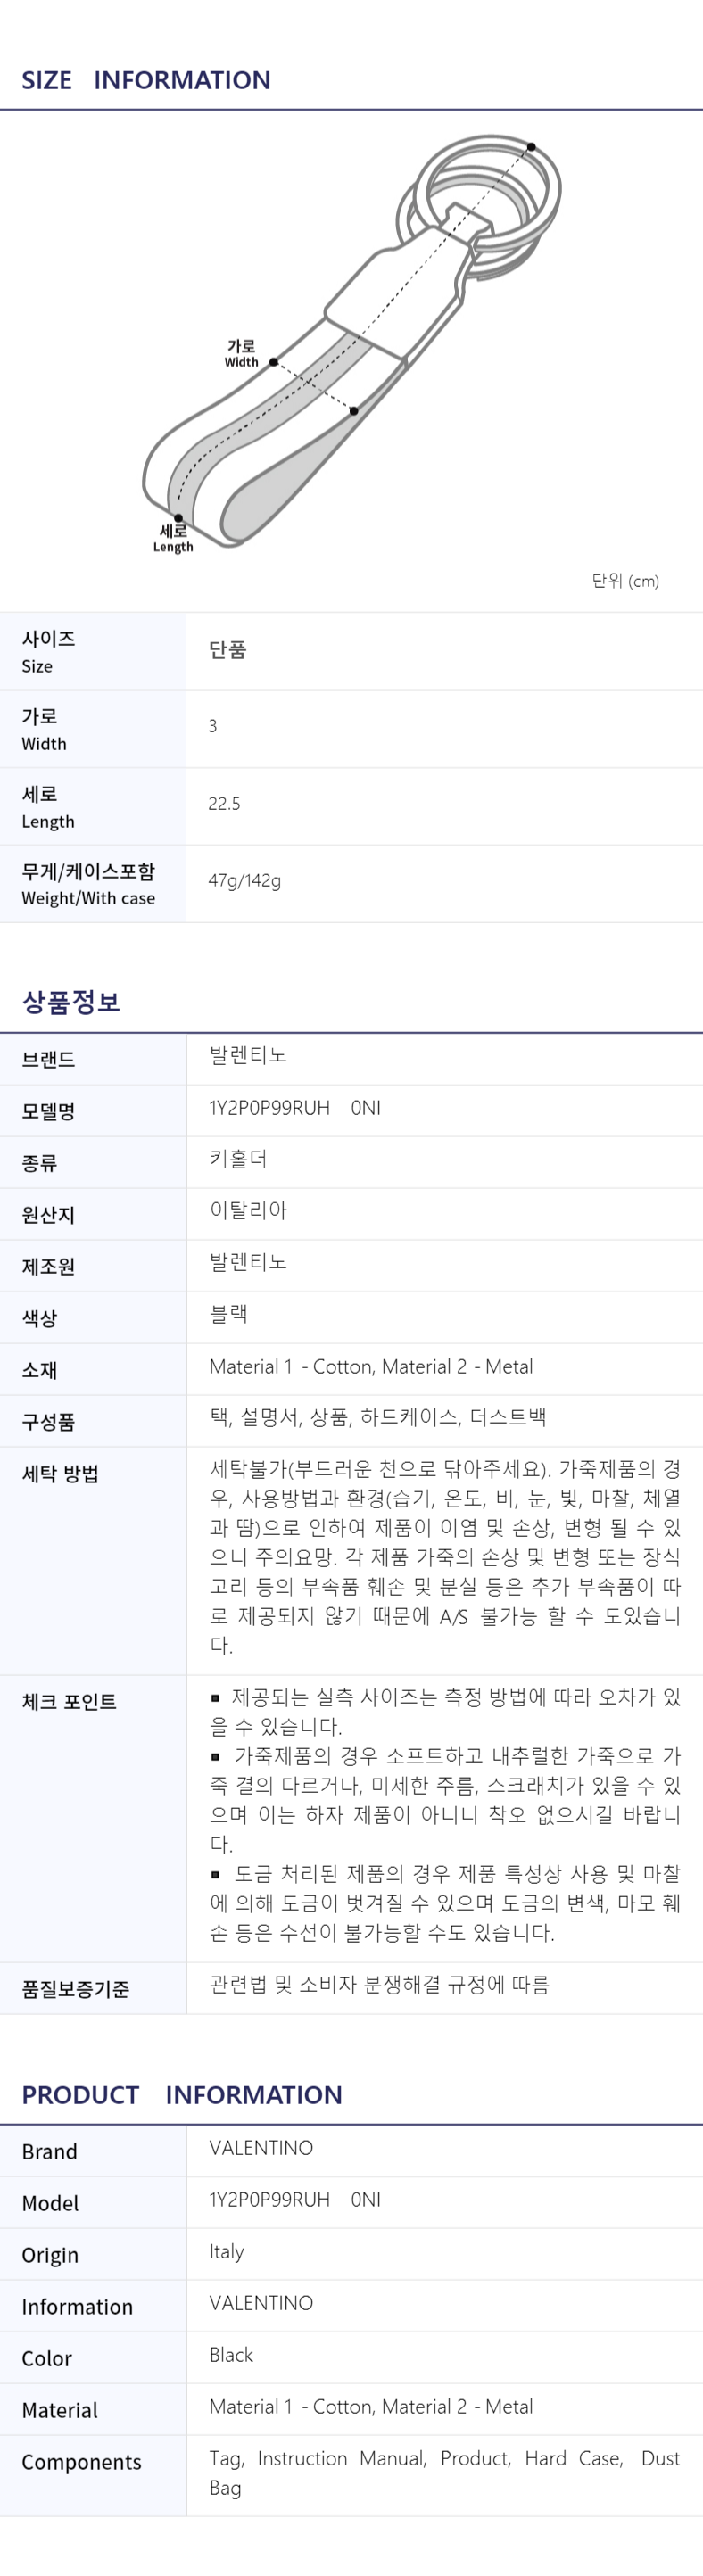The width and height of the screenshot is (703, 2576).
Task: Click the PRODUCT INFORMATION heading
Action: coord(182,2095)
